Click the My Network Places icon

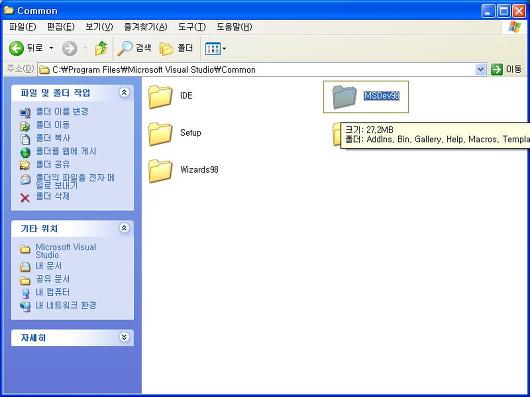coord(25,306)
